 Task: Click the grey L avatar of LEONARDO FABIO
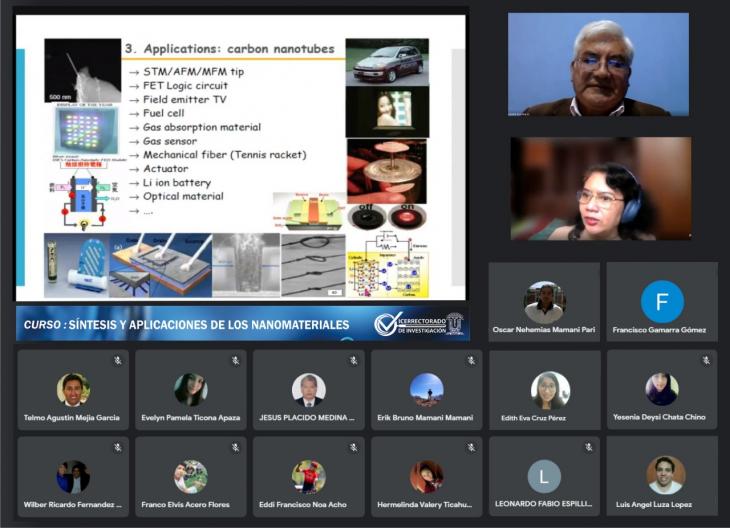pos(544,476)
